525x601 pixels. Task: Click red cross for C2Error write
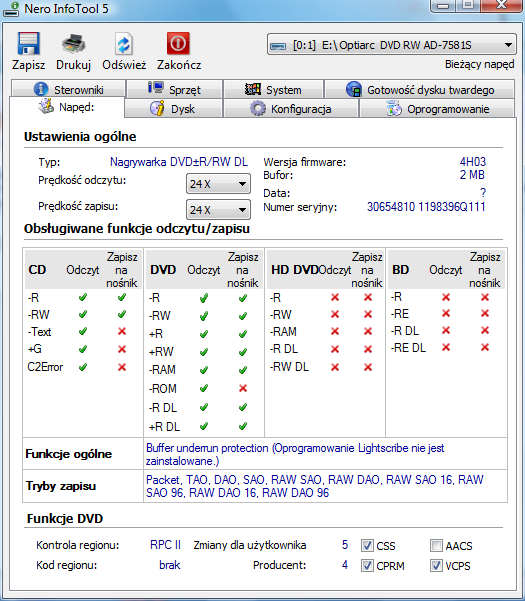tap(122, 367)
